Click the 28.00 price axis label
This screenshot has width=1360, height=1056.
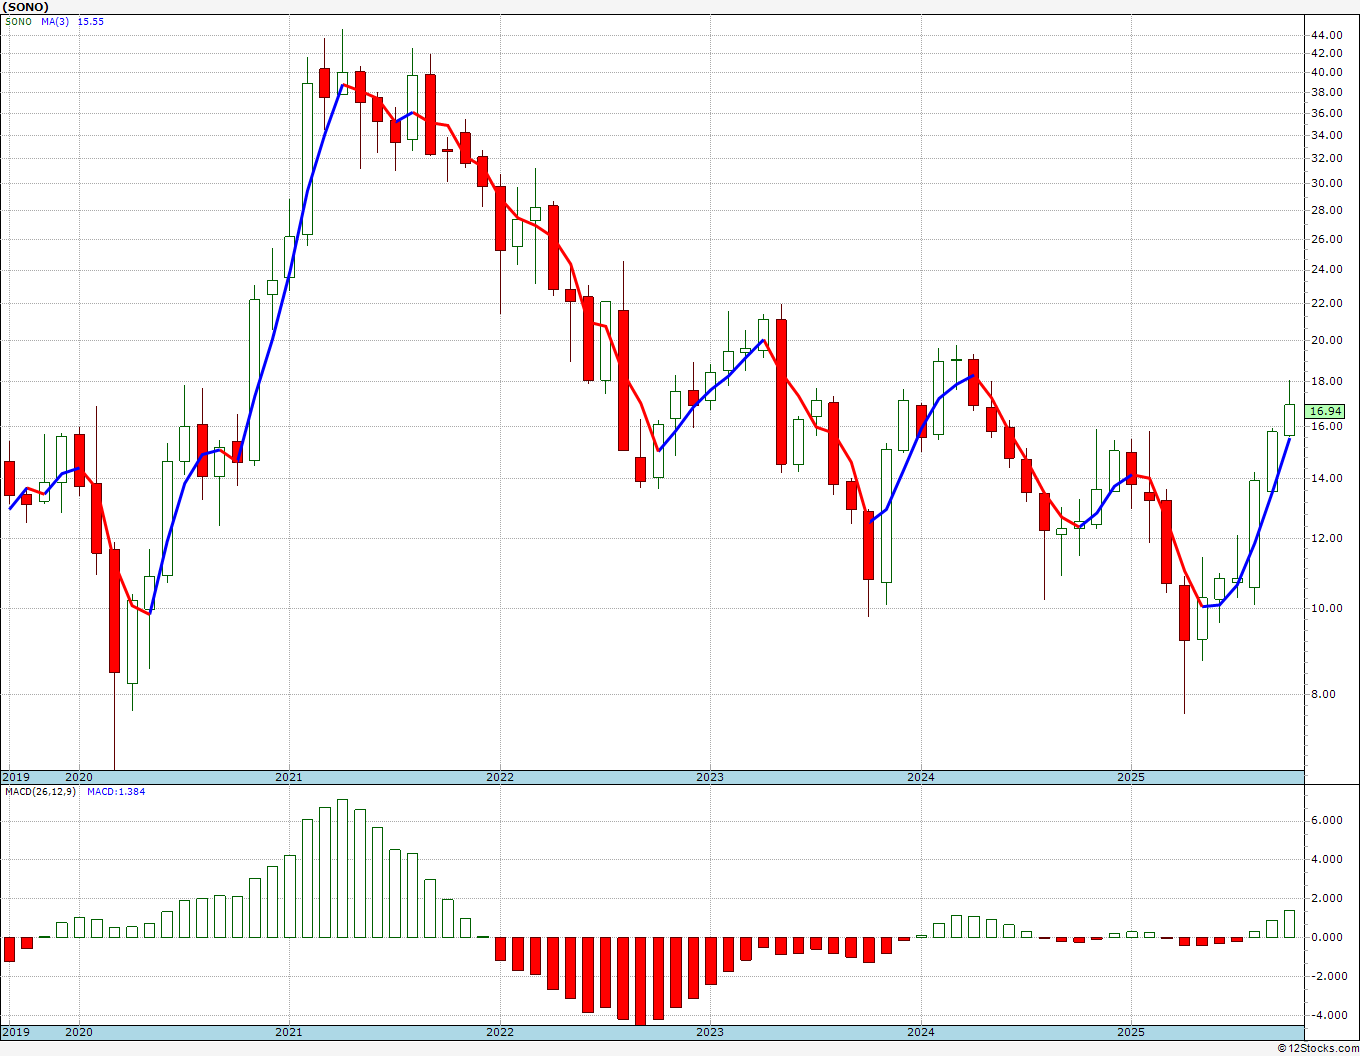1326,210
